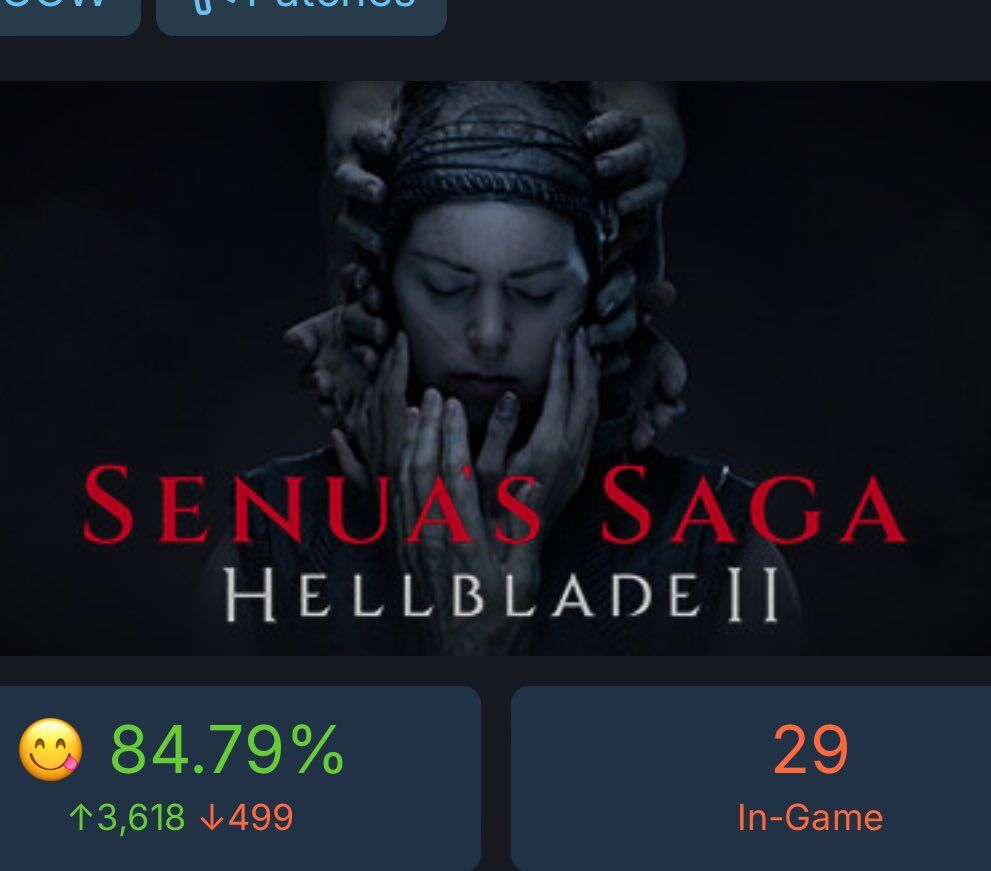Click the yummy face rating emoji
This screenshot has height=871, width=991.
(51, 750)
